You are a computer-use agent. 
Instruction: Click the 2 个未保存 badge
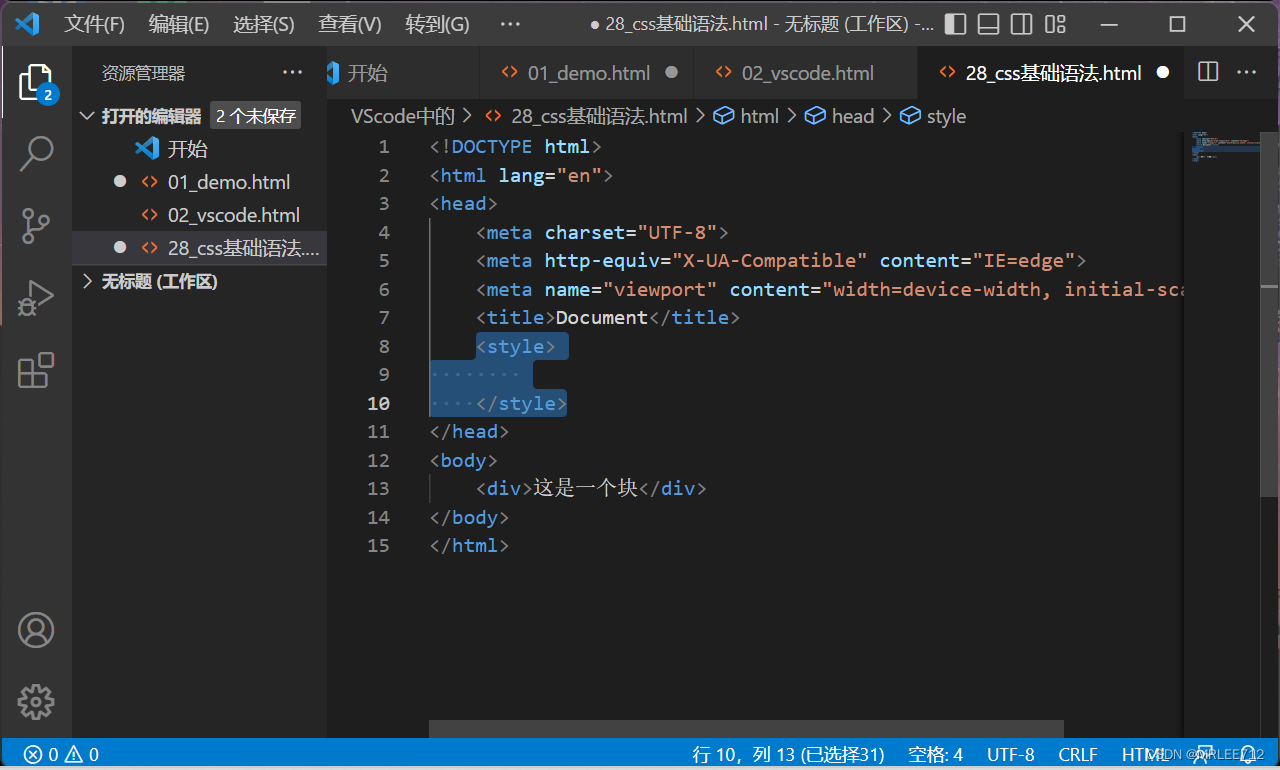pos(256,116)
